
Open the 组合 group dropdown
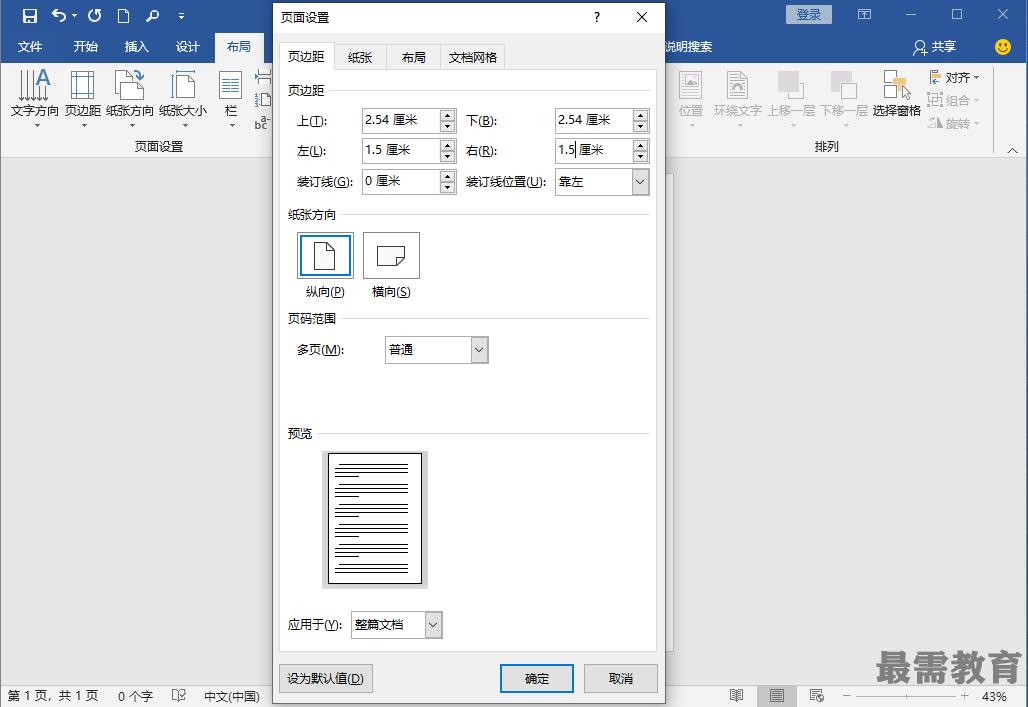click(955, 100)
